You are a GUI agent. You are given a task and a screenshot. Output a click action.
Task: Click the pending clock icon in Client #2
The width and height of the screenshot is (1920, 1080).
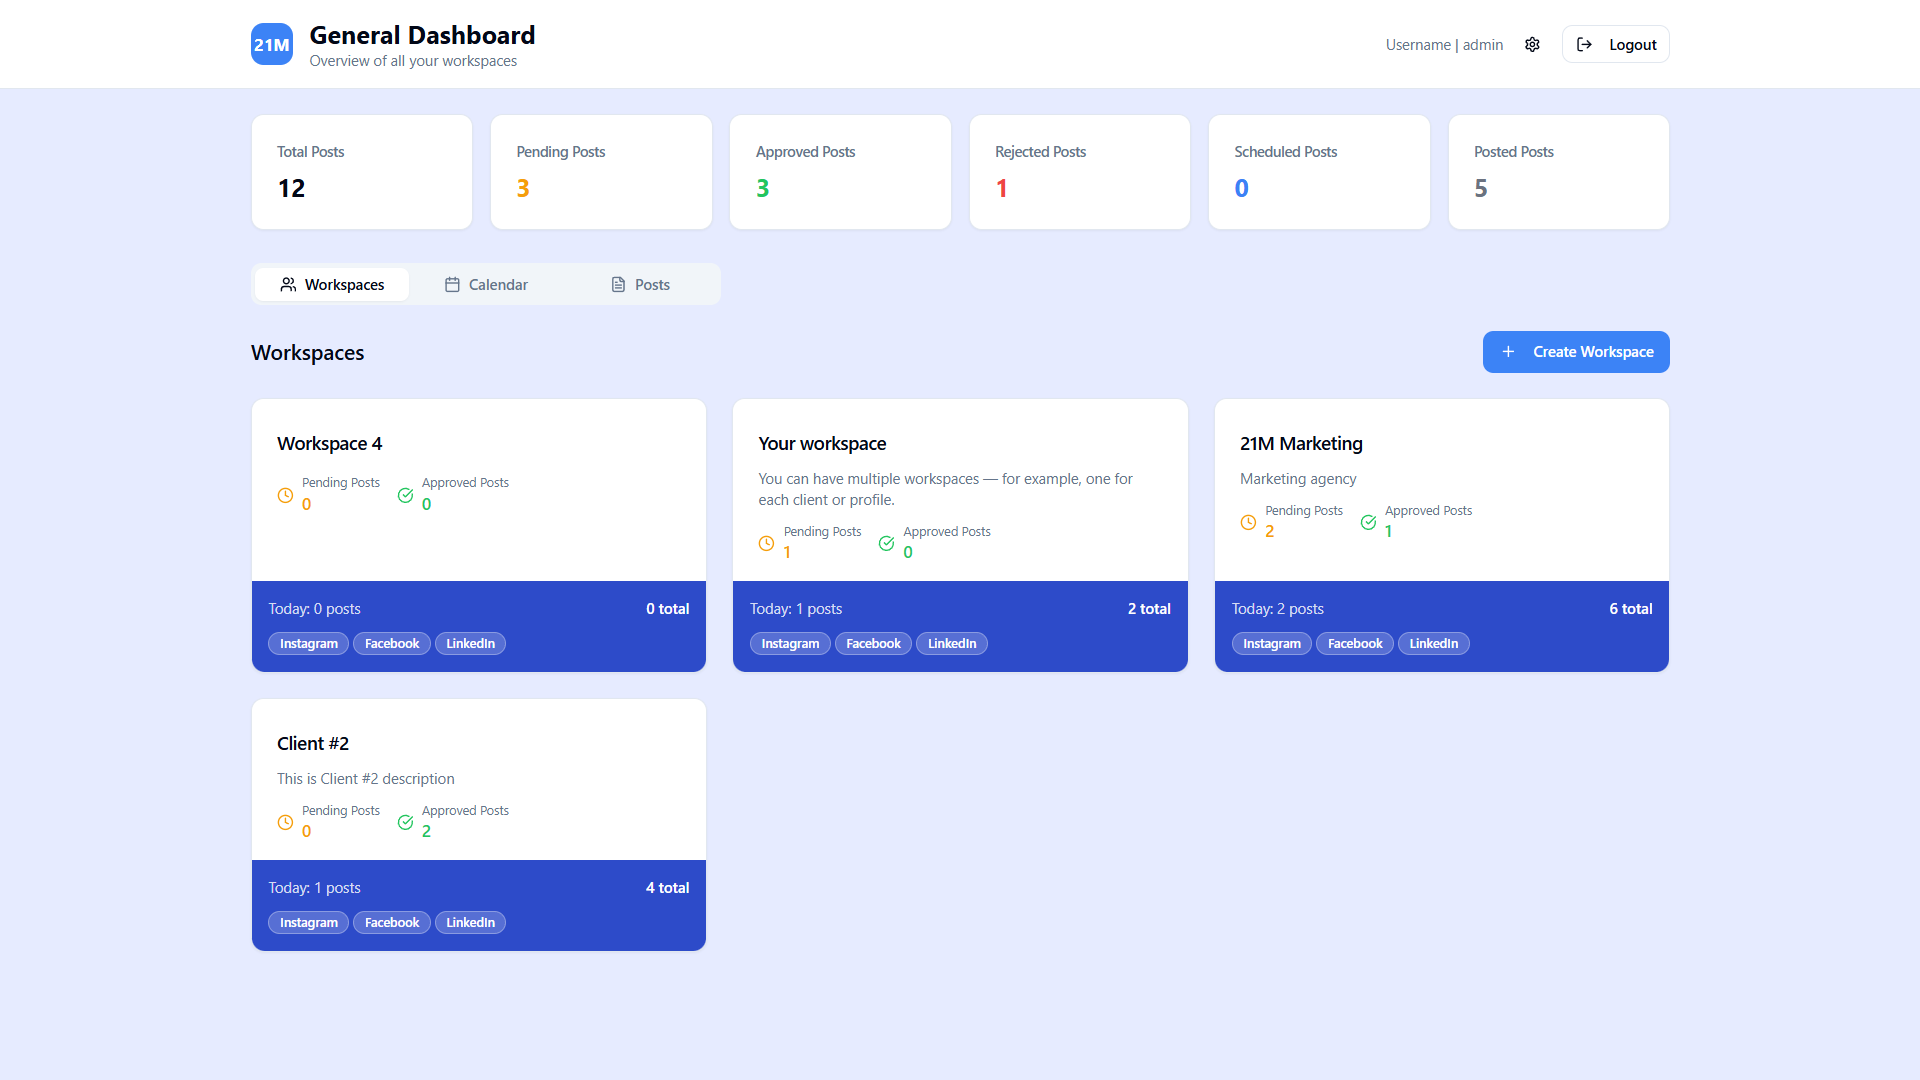[x=285, y=822]
